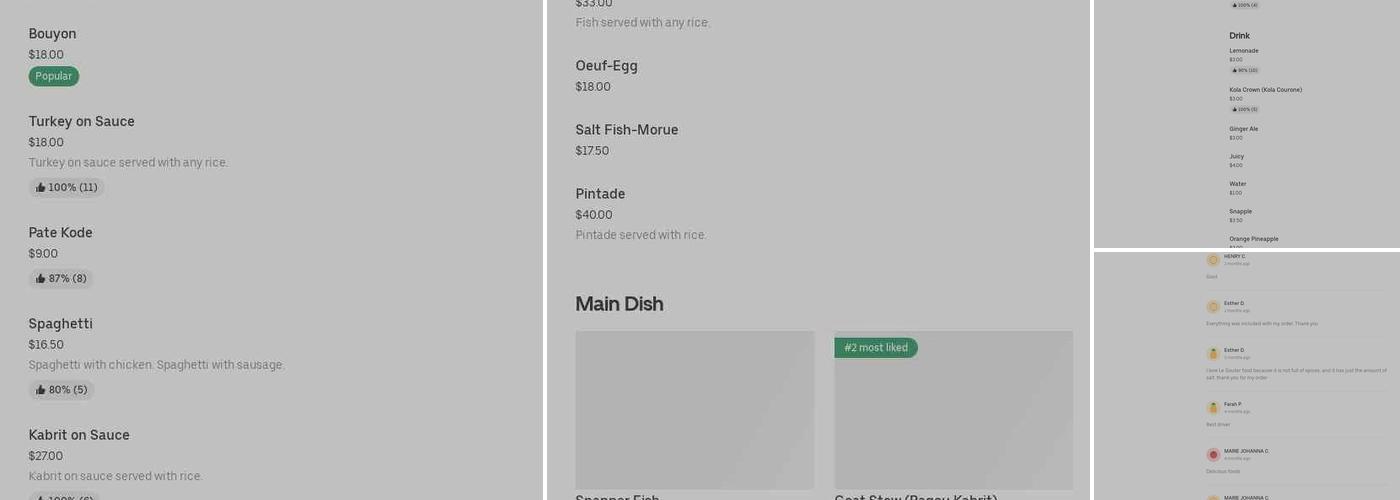
Task: Click the red avatar beside MARIE JOHANNA C.
Action: pyautogui.click(x=1213, y=455)
